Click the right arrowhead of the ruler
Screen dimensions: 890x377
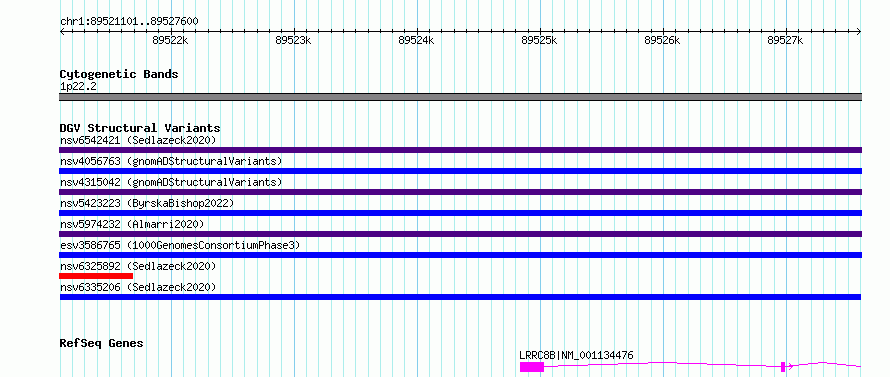click(859, 32)
